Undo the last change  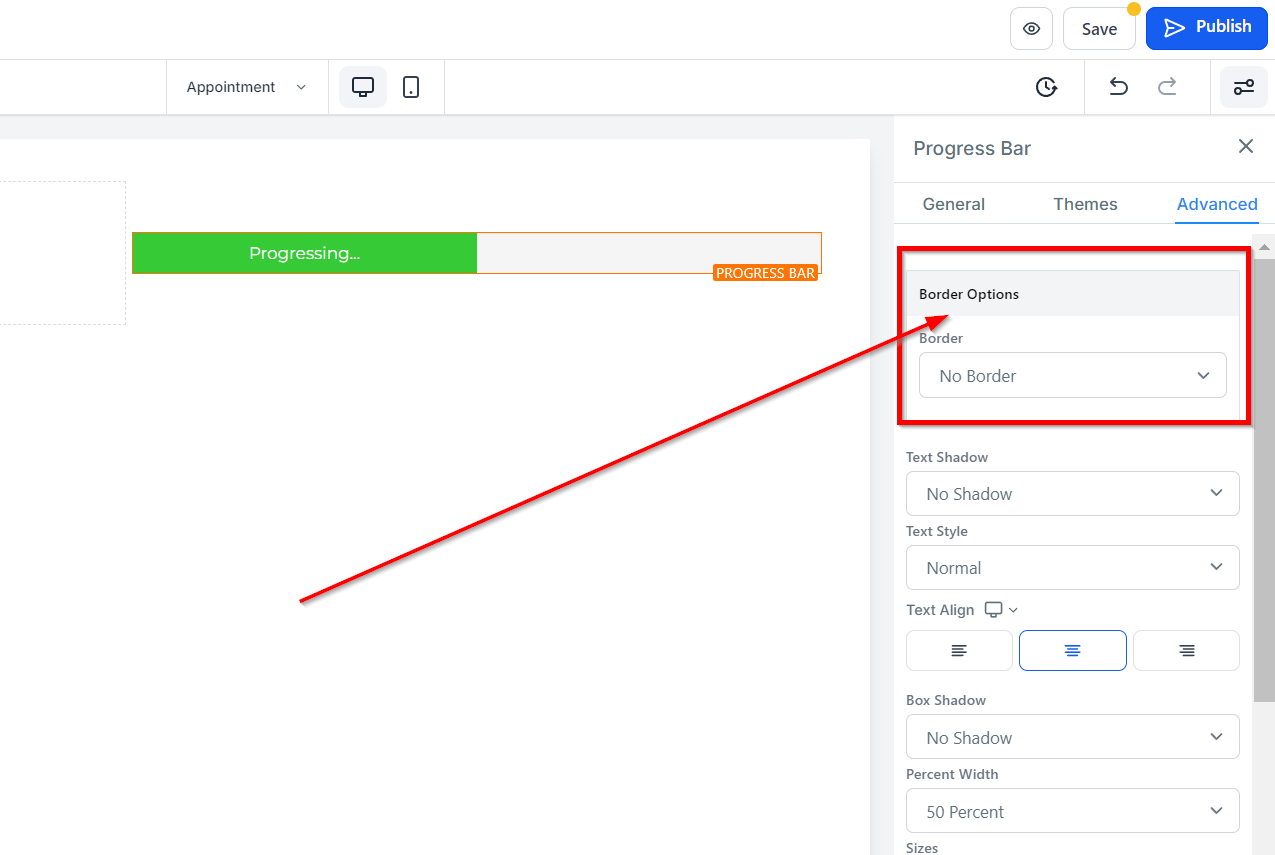tap(1119, 87)
